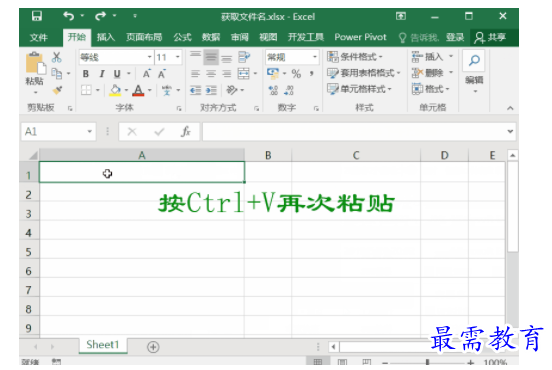Increase decimal places
Viewport: 552px width, 370px height.
tap(273, 90)
